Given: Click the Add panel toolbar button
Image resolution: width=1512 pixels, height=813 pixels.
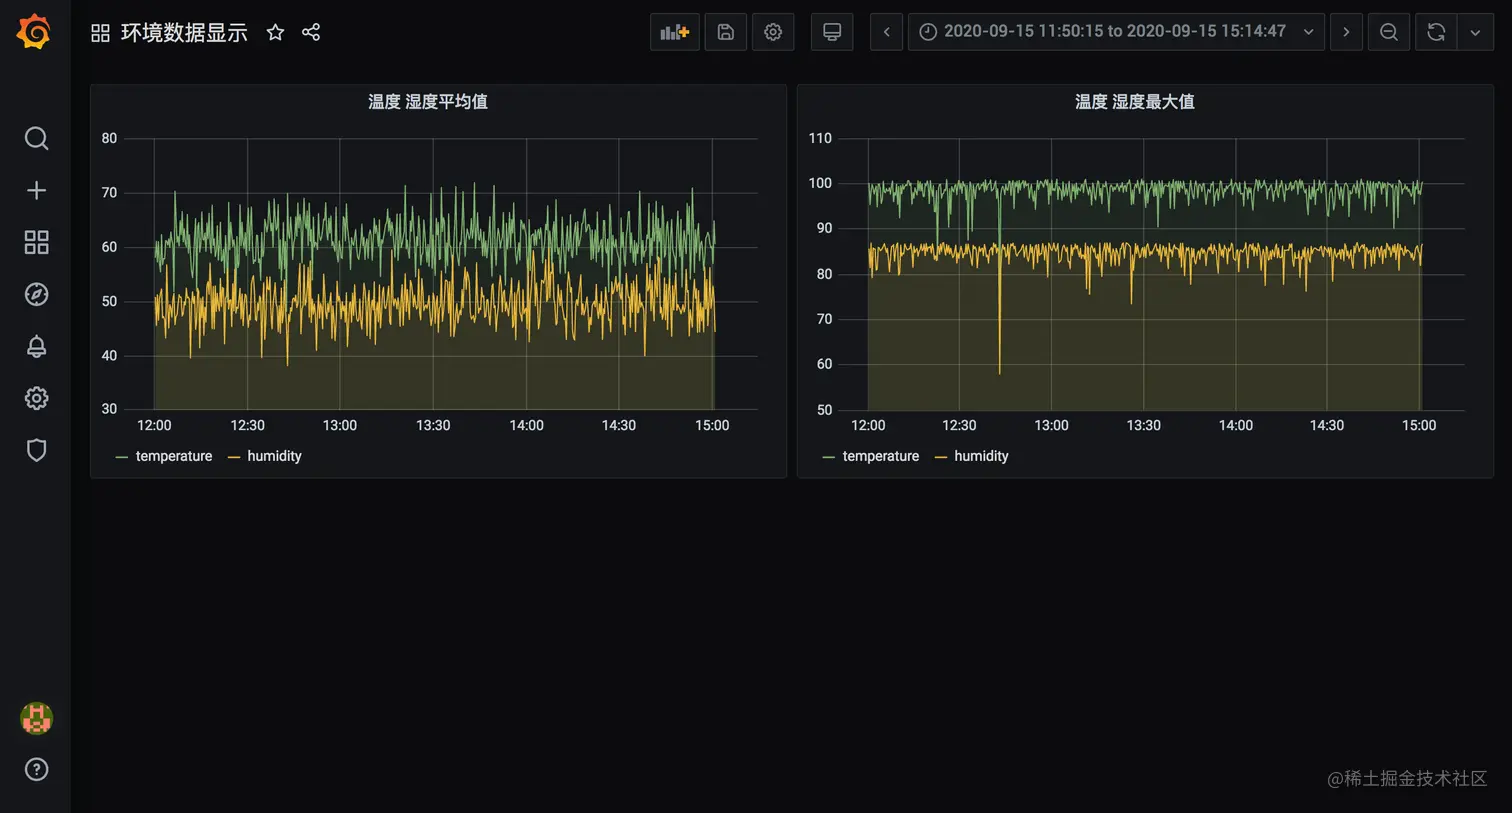Looking at the screenshot, I should tap(675, 32).
